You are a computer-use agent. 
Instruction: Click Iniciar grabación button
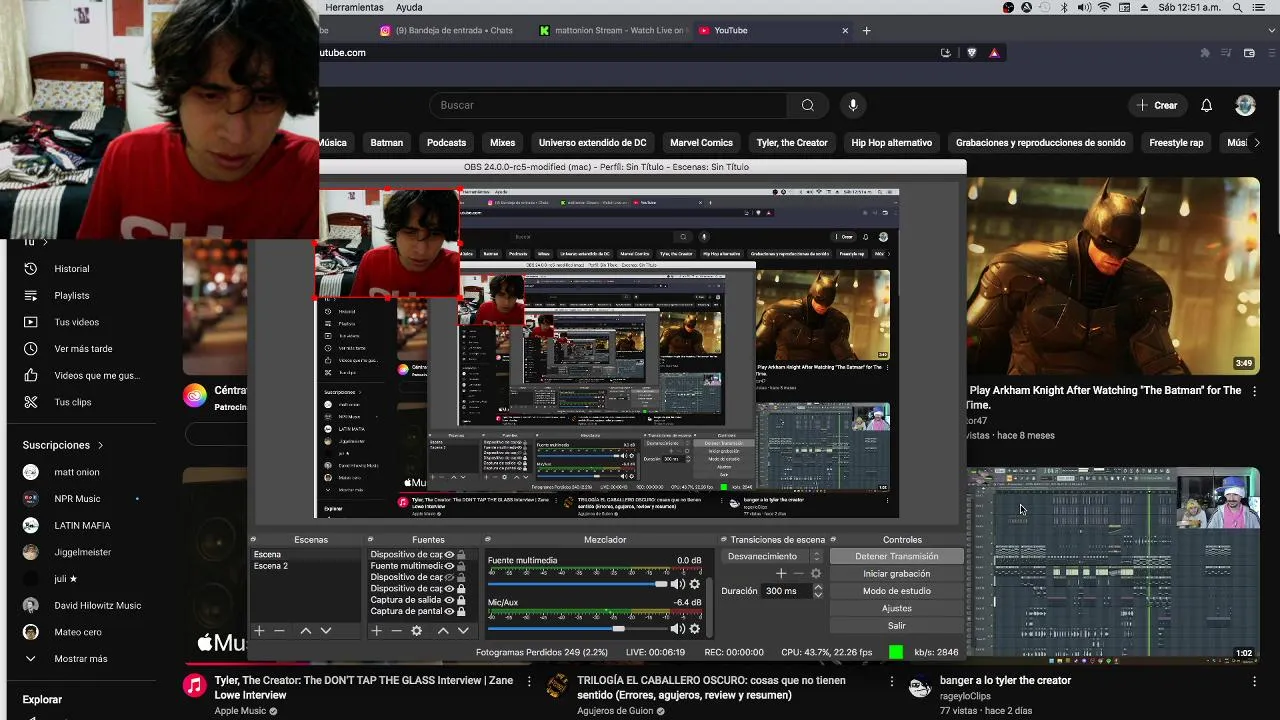coord(896,574)
